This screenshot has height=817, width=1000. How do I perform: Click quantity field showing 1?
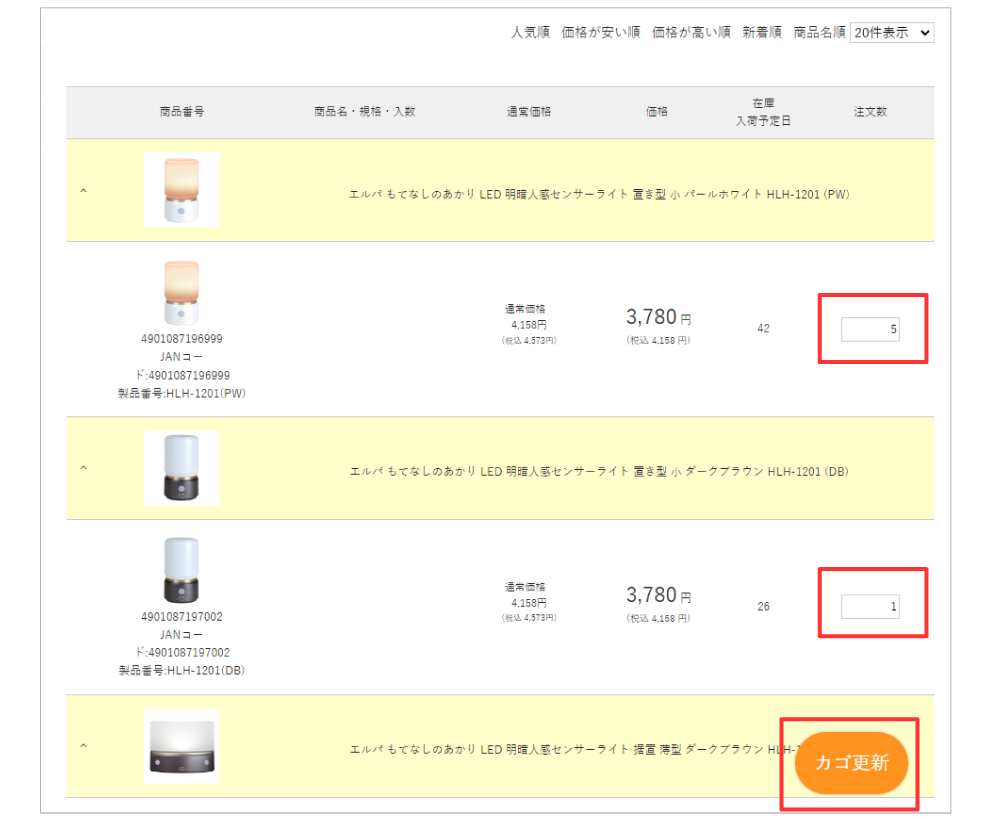pyautogui.click(x=870, y=606)
